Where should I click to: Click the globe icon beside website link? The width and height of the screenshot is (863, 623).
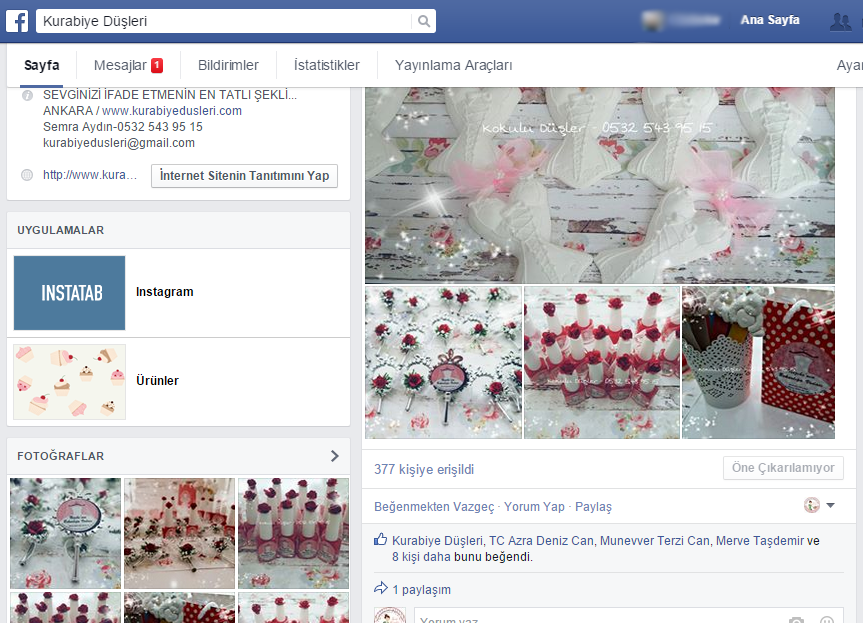click(x=27, y=176)
